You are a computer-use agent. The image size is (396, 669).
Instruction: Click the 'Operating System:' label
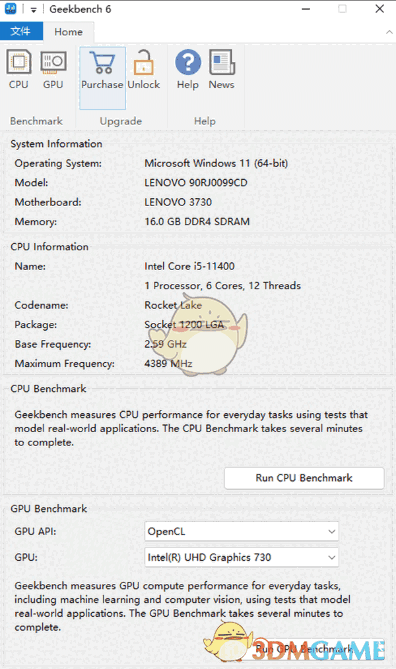58,163
